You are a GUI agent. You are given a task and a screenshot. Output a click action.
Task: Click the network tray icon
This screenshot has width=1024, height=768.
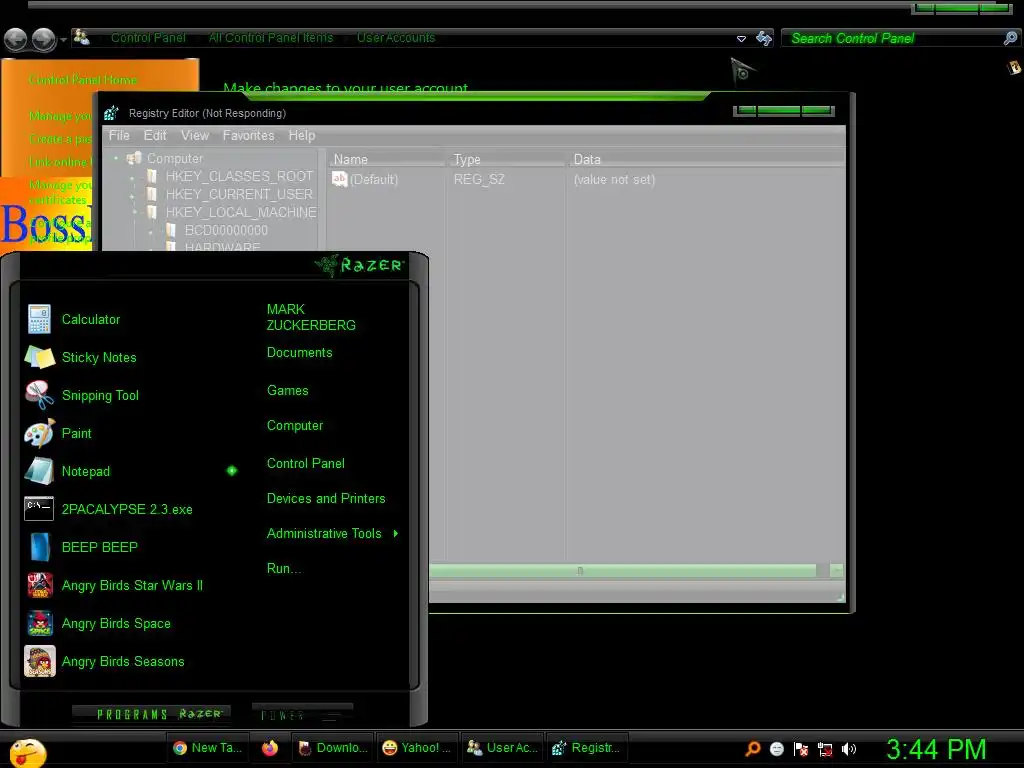(x=825, y=749)
